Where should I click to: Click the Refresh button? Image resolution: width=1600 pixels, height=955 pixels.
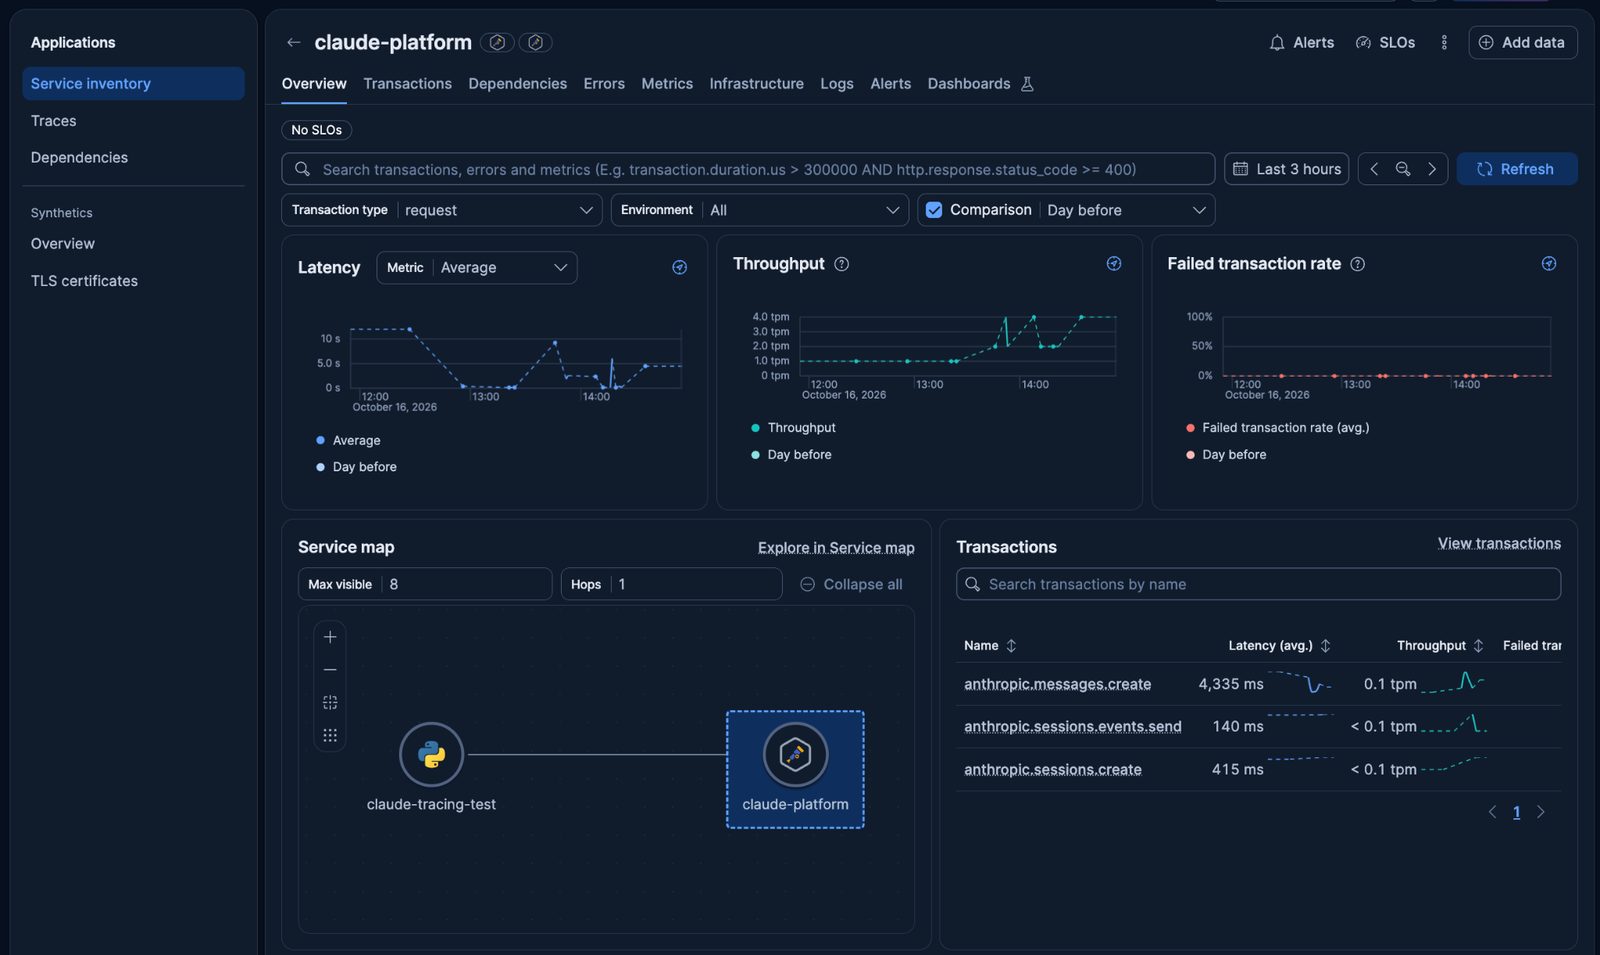(1517, 169)
